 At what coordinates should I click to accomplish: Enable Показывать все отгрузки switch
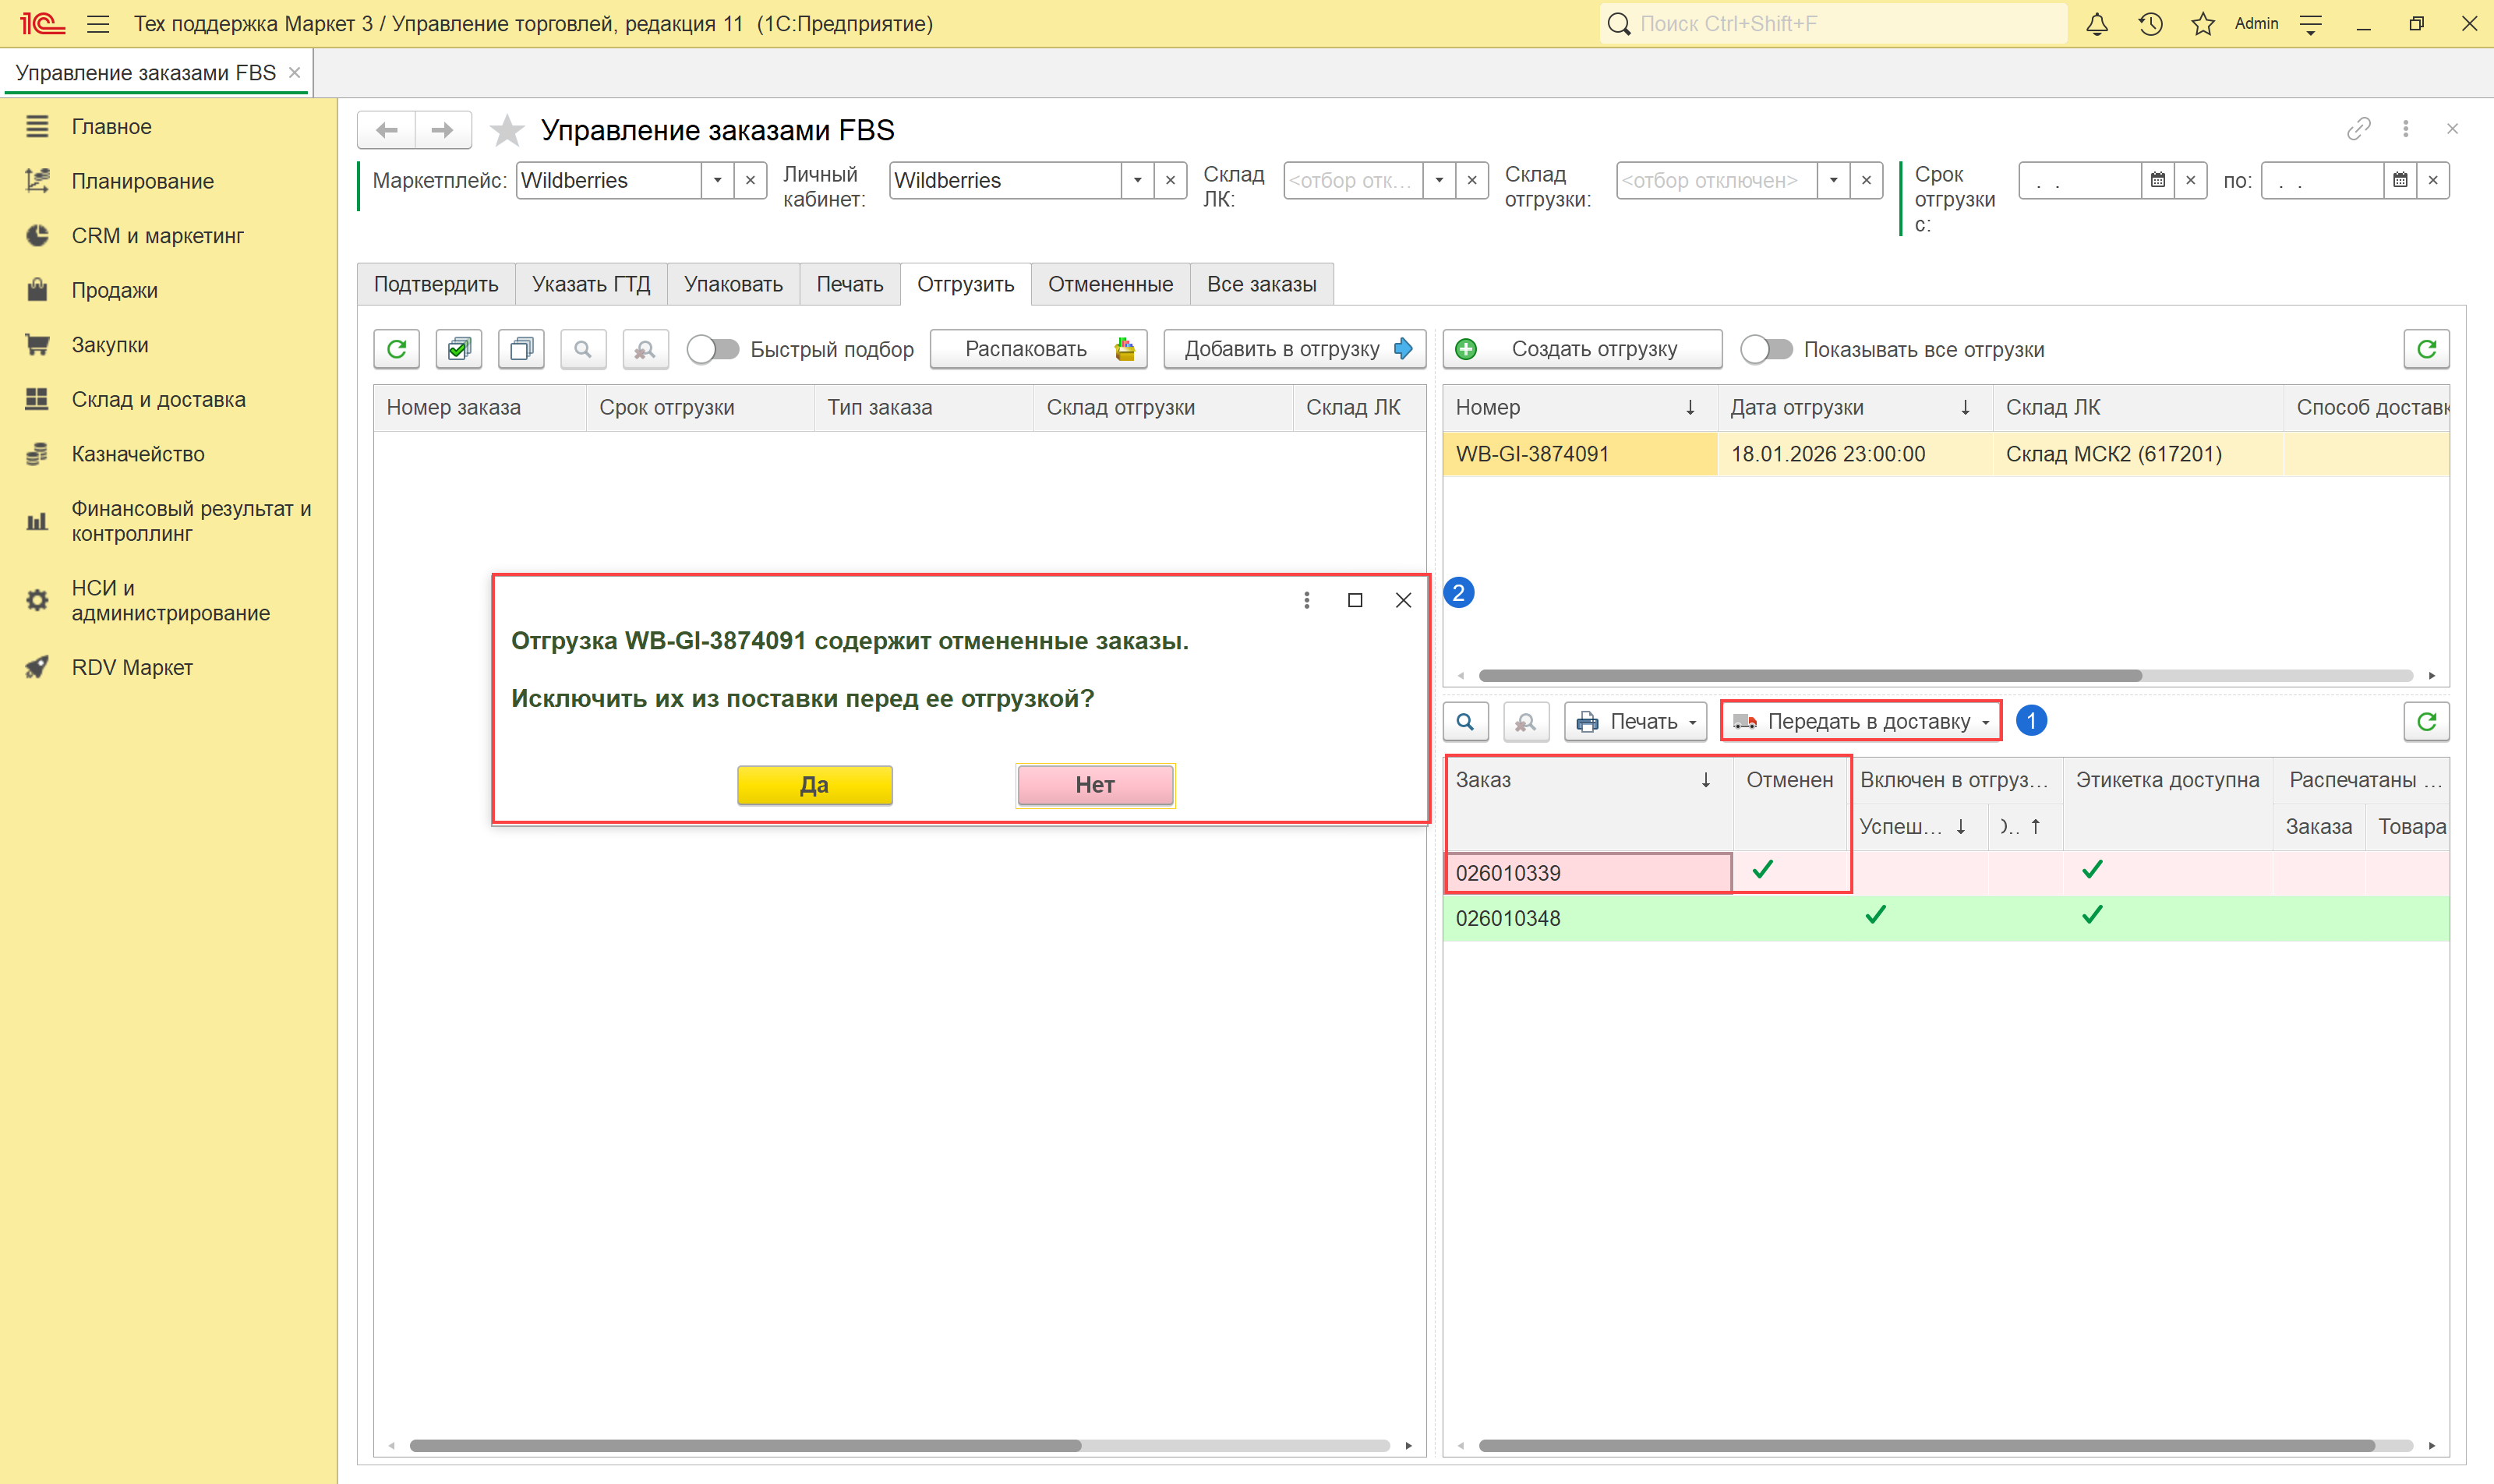(x=1766, y=349)
